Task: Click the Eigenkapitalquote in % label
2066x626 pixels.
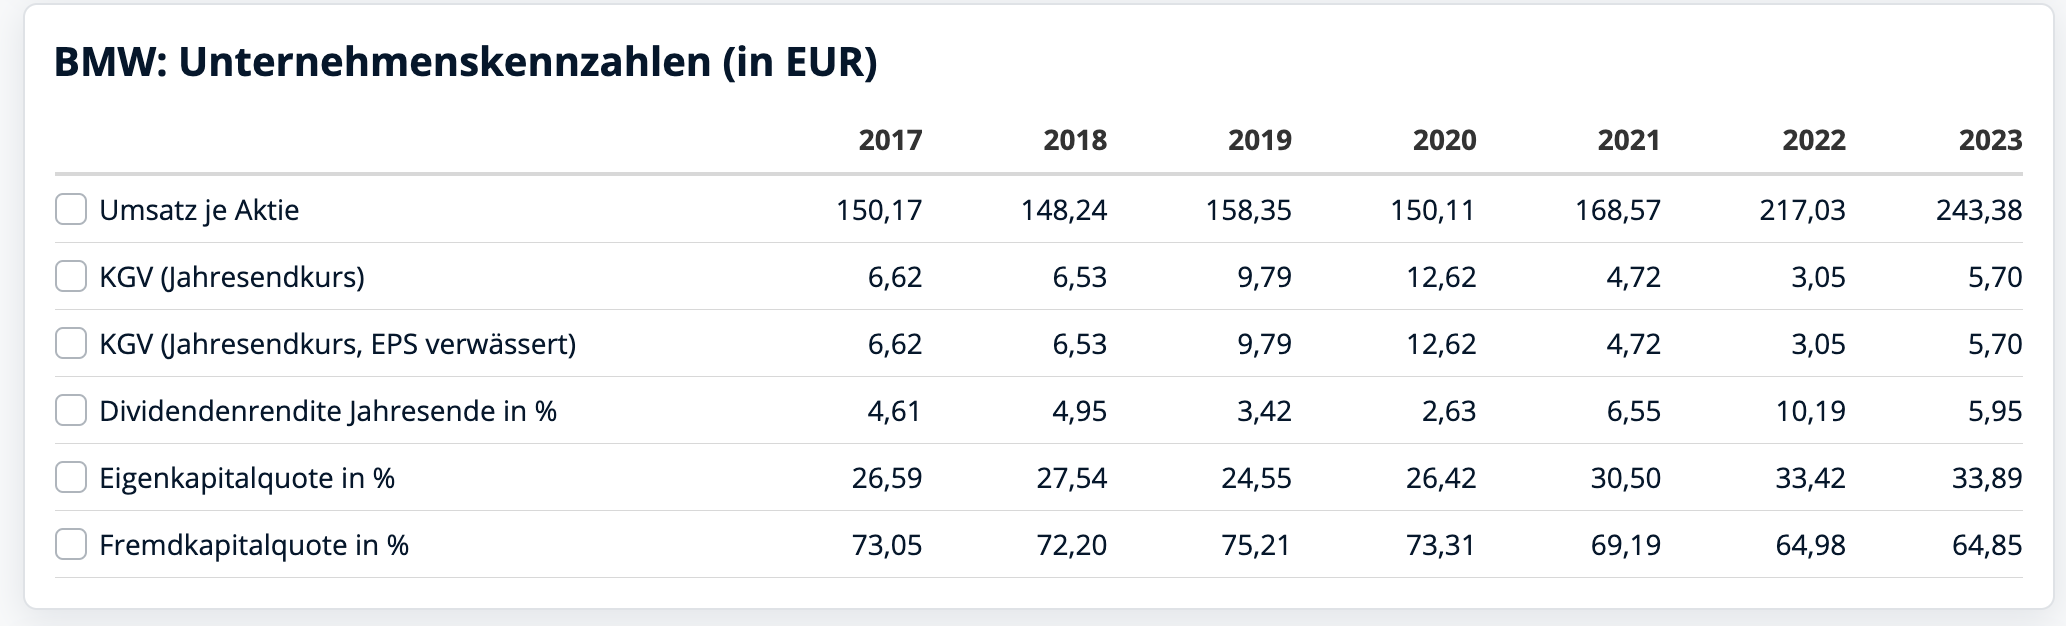Action: [x=247, y=478]
